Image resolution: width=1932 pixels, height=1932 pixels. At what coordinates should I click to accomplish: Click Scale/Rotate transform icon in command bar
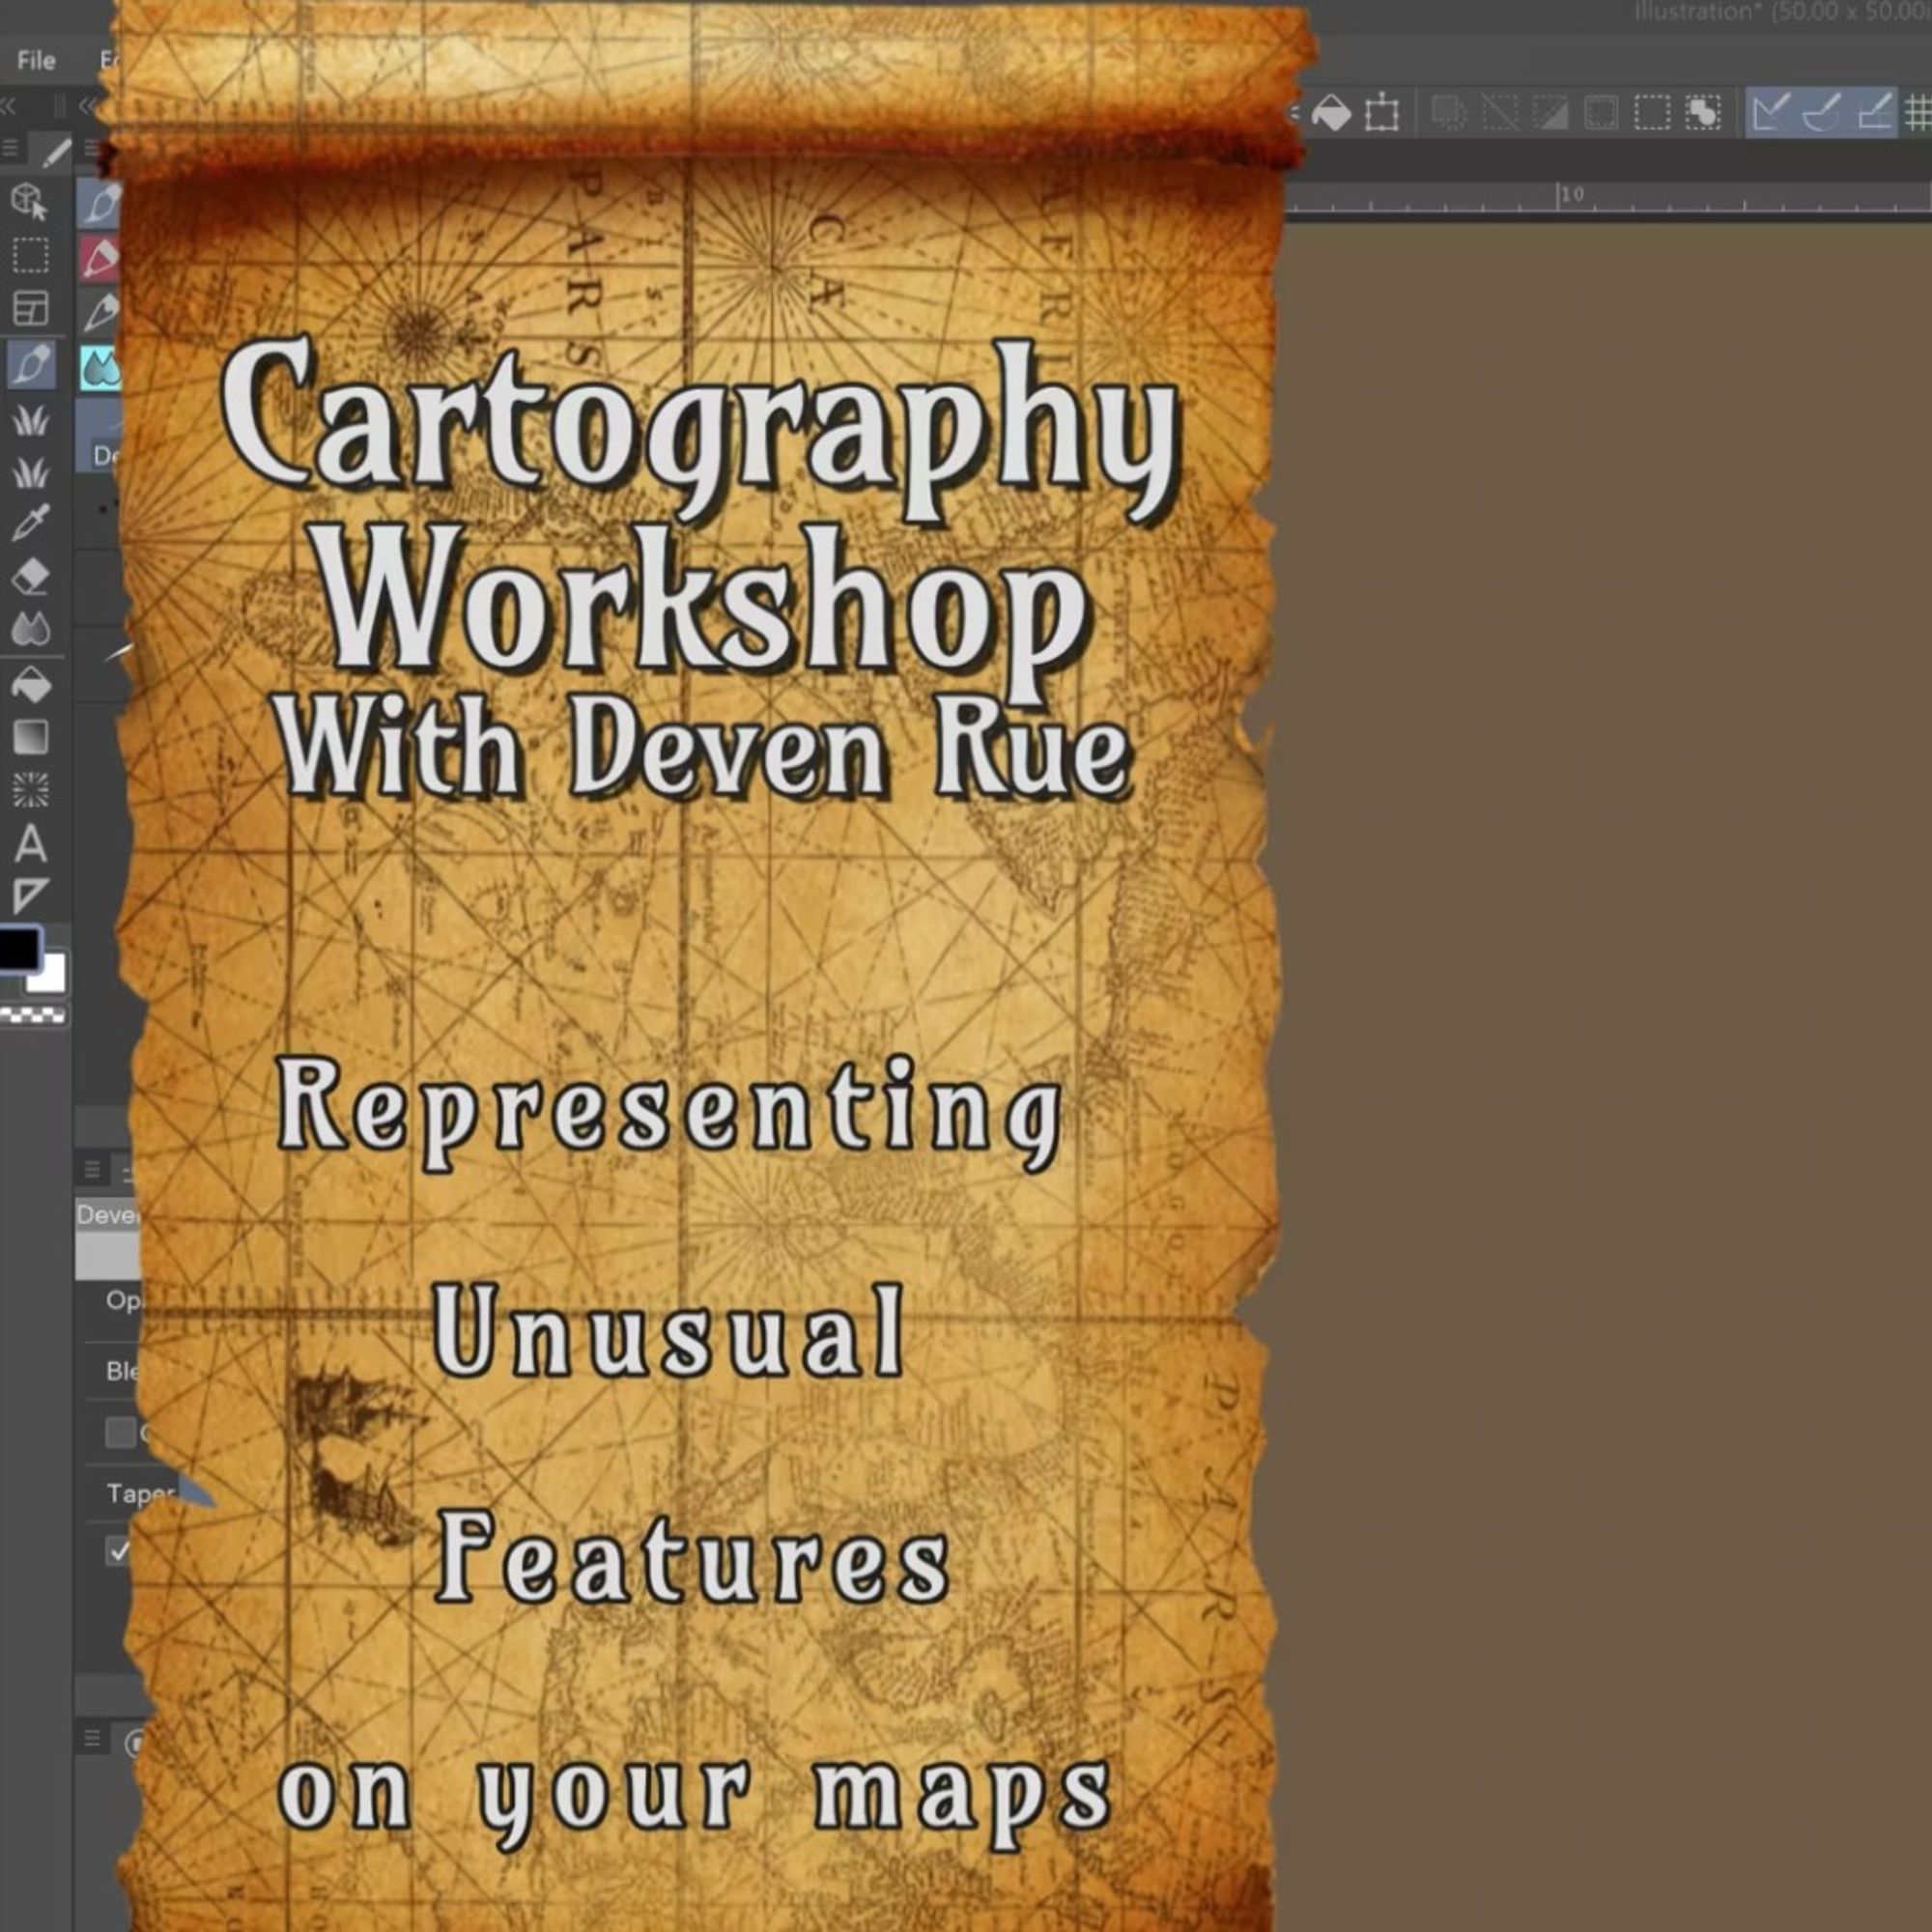click(1382, 113)
